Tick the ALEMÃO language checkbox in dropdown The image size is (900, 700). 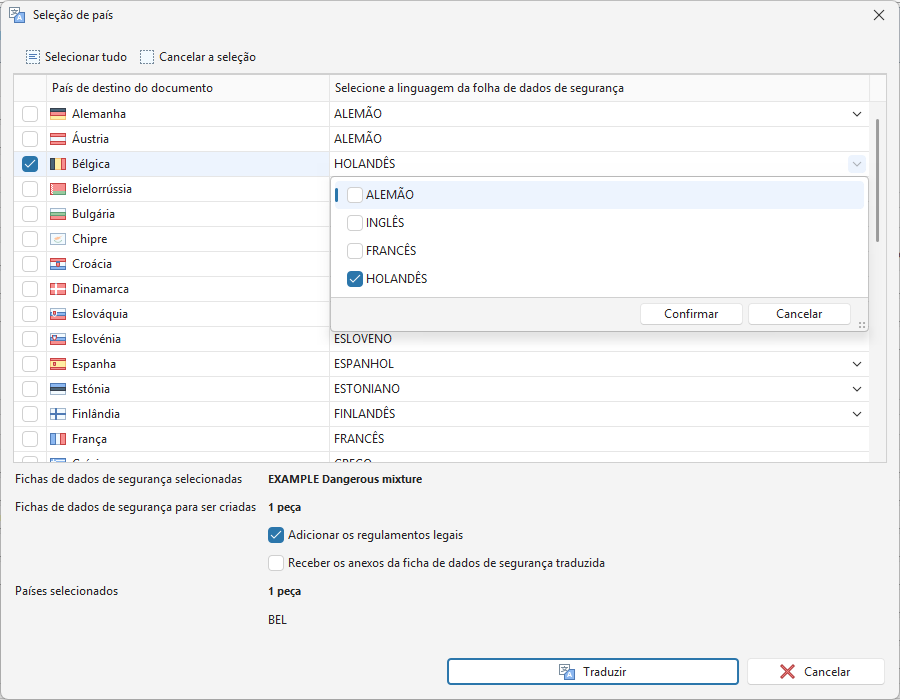pyautogui.click(x=355, y=195)
